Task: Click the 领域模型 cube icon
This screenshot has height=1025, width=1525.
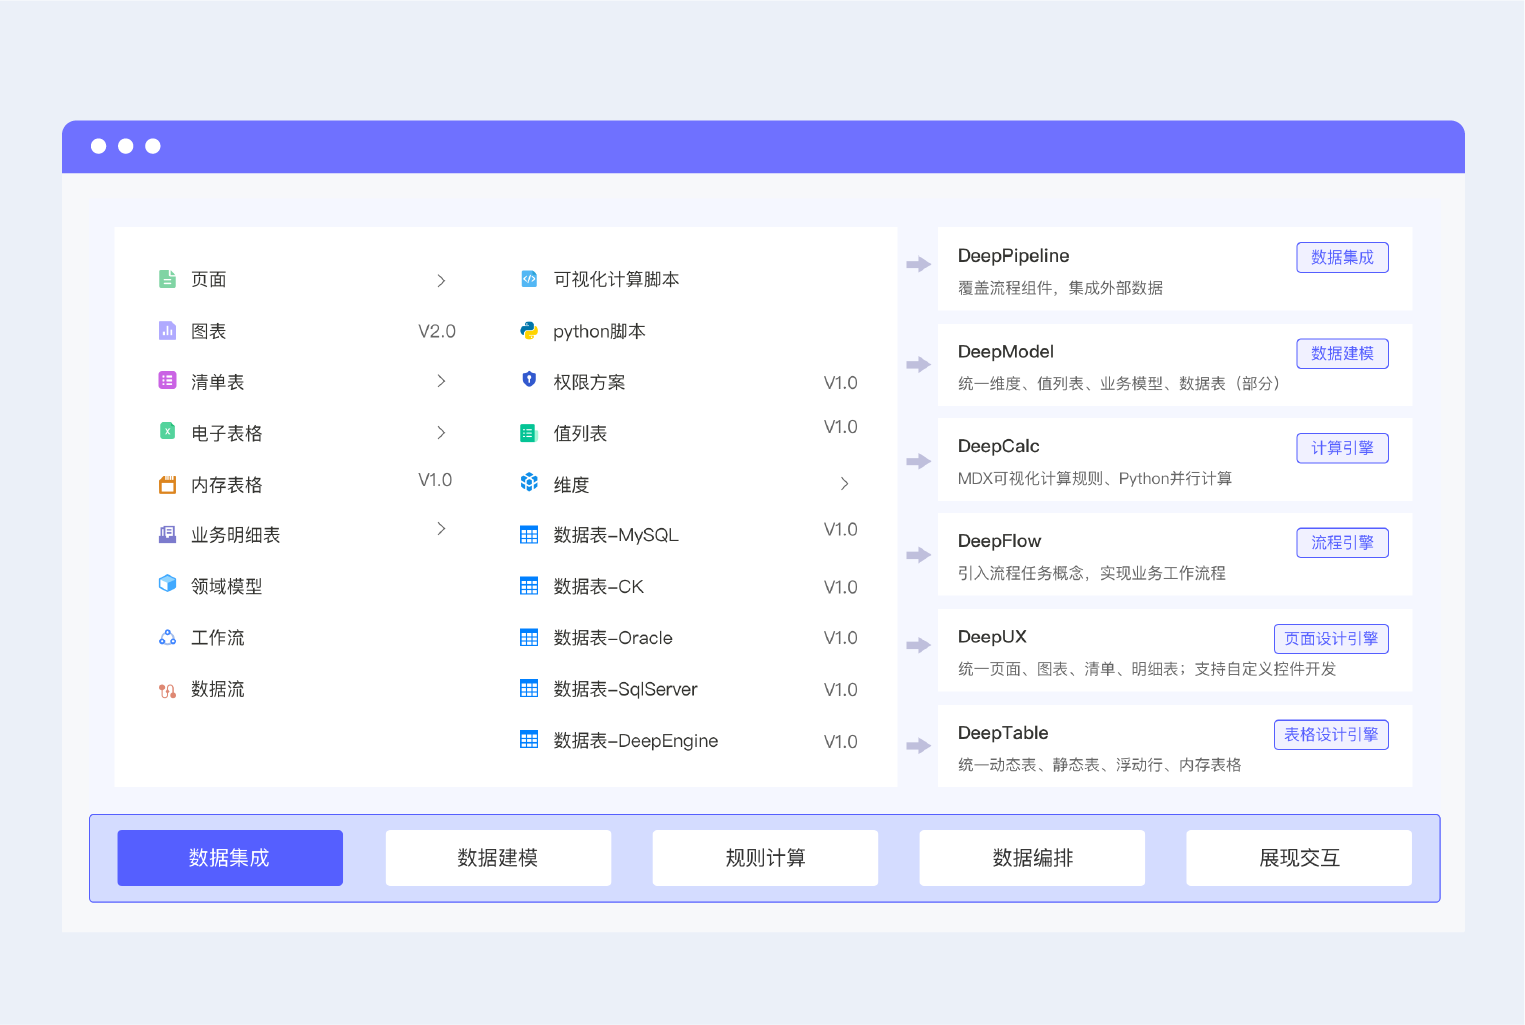Action: click(167, 584)
